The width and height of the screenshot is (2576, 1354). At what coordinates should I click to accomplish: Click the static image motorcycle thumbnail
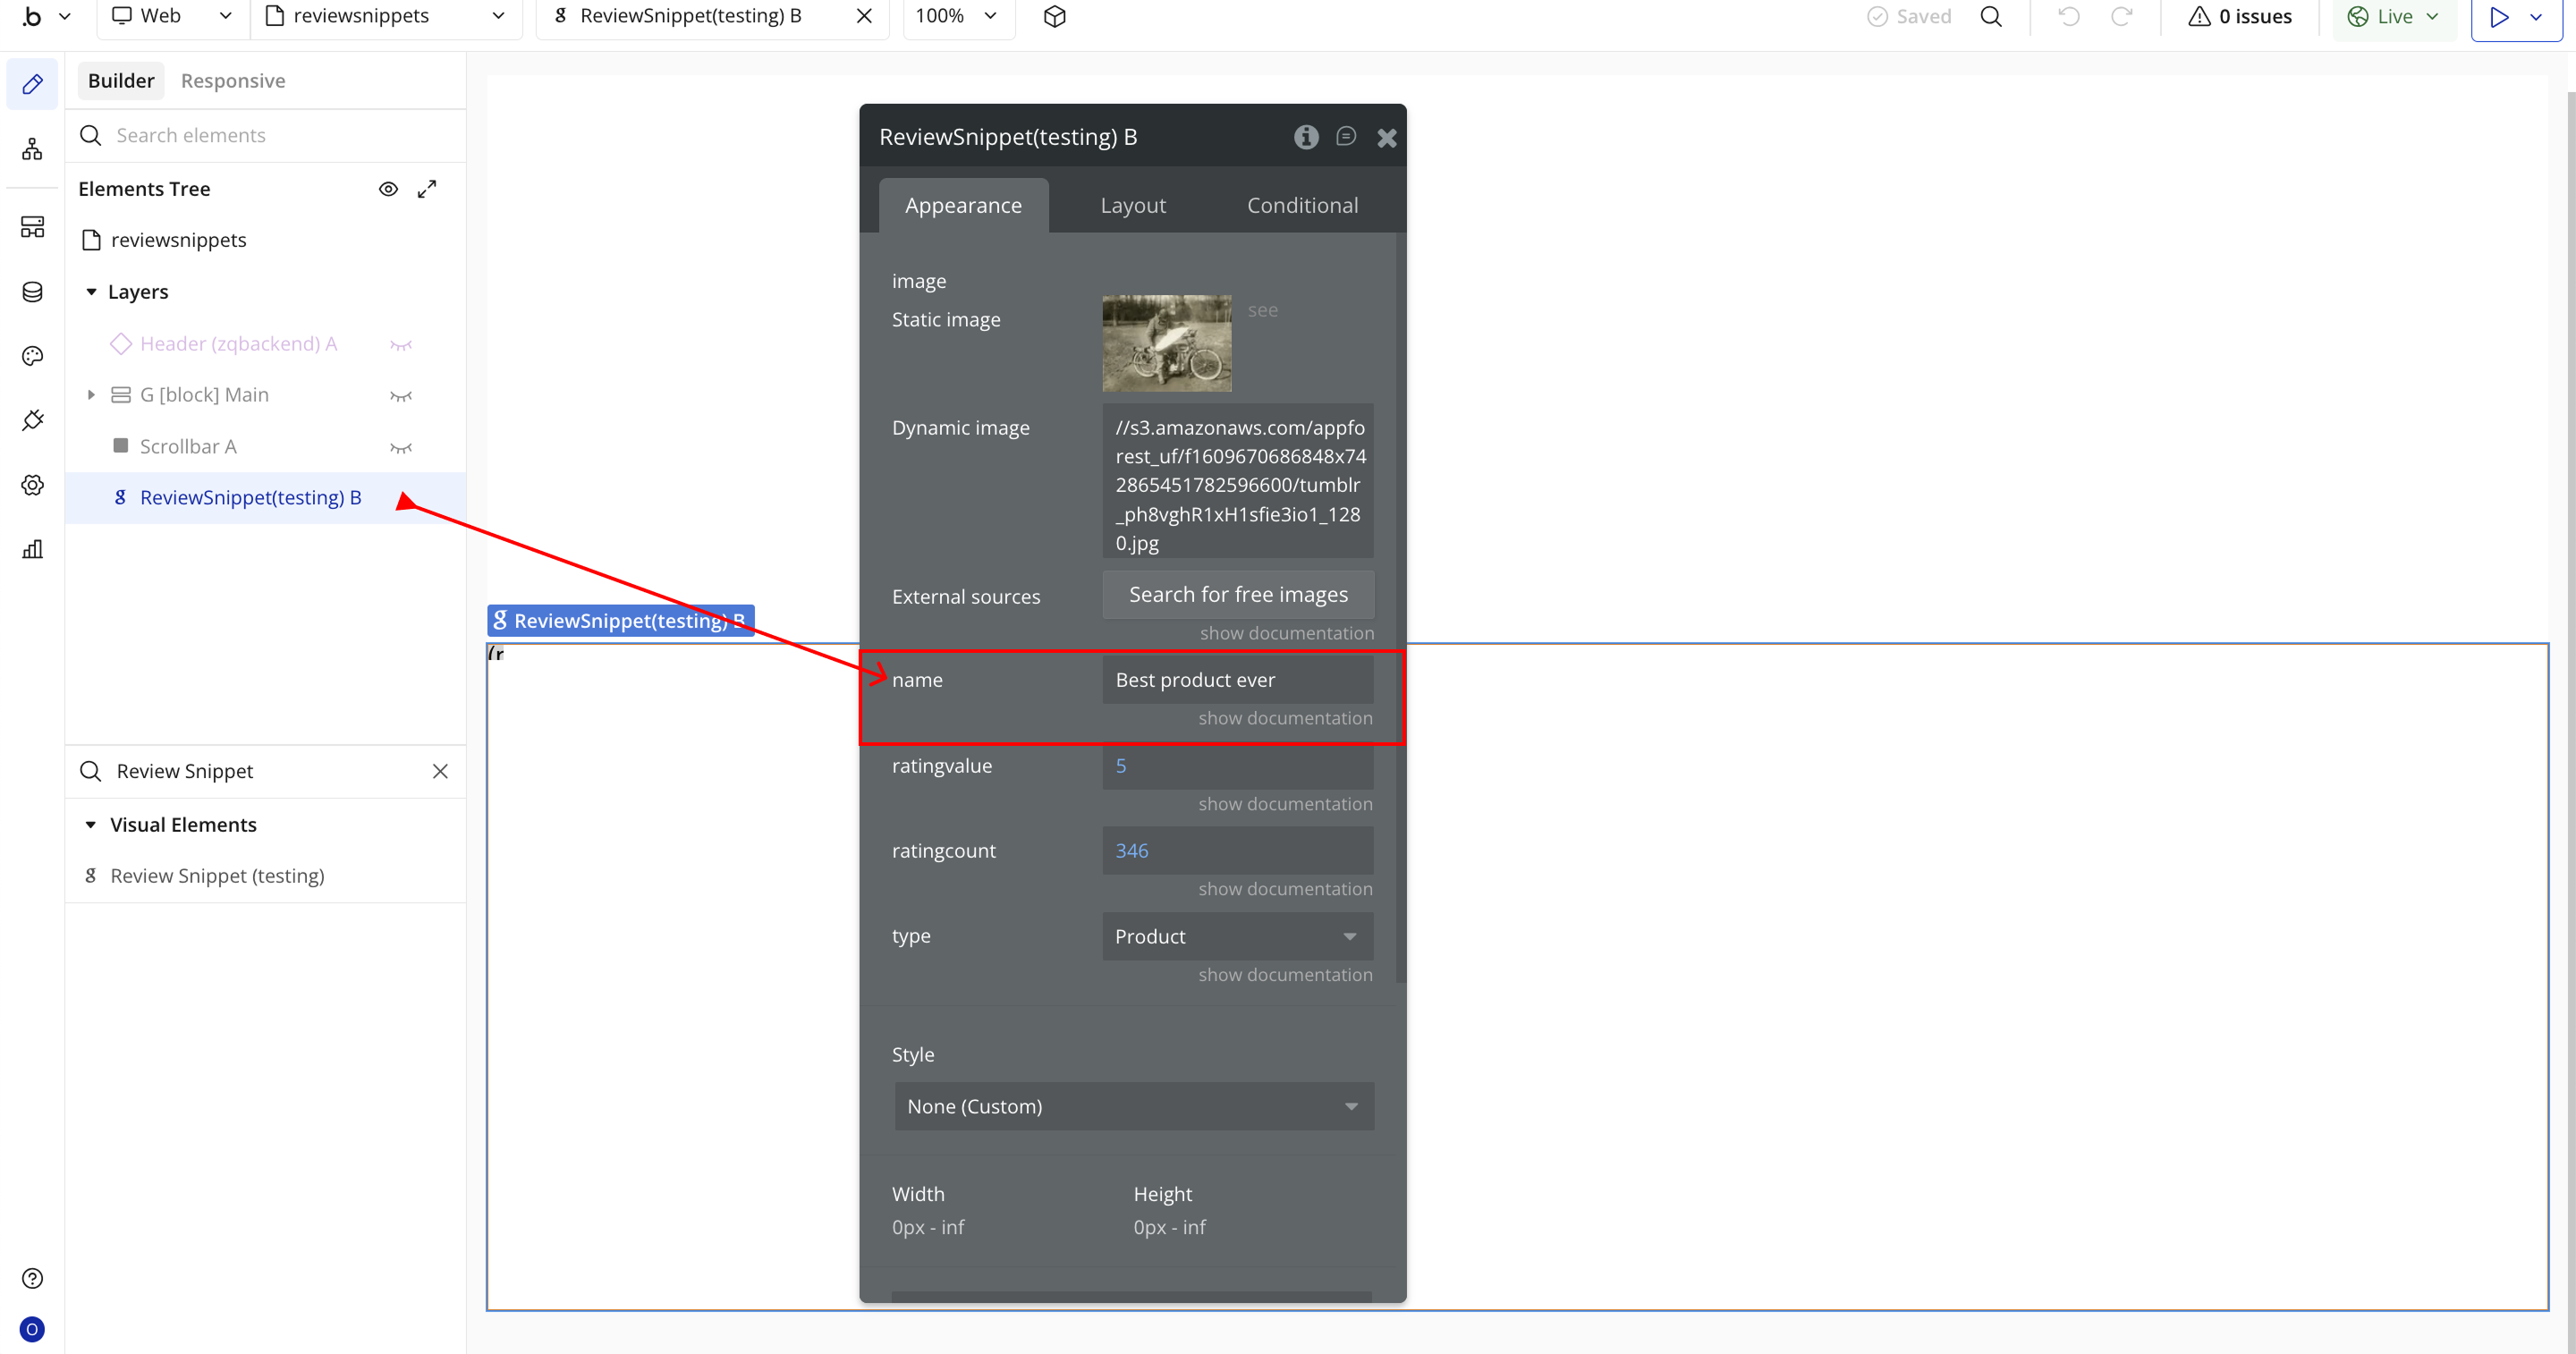(1166, 343)
